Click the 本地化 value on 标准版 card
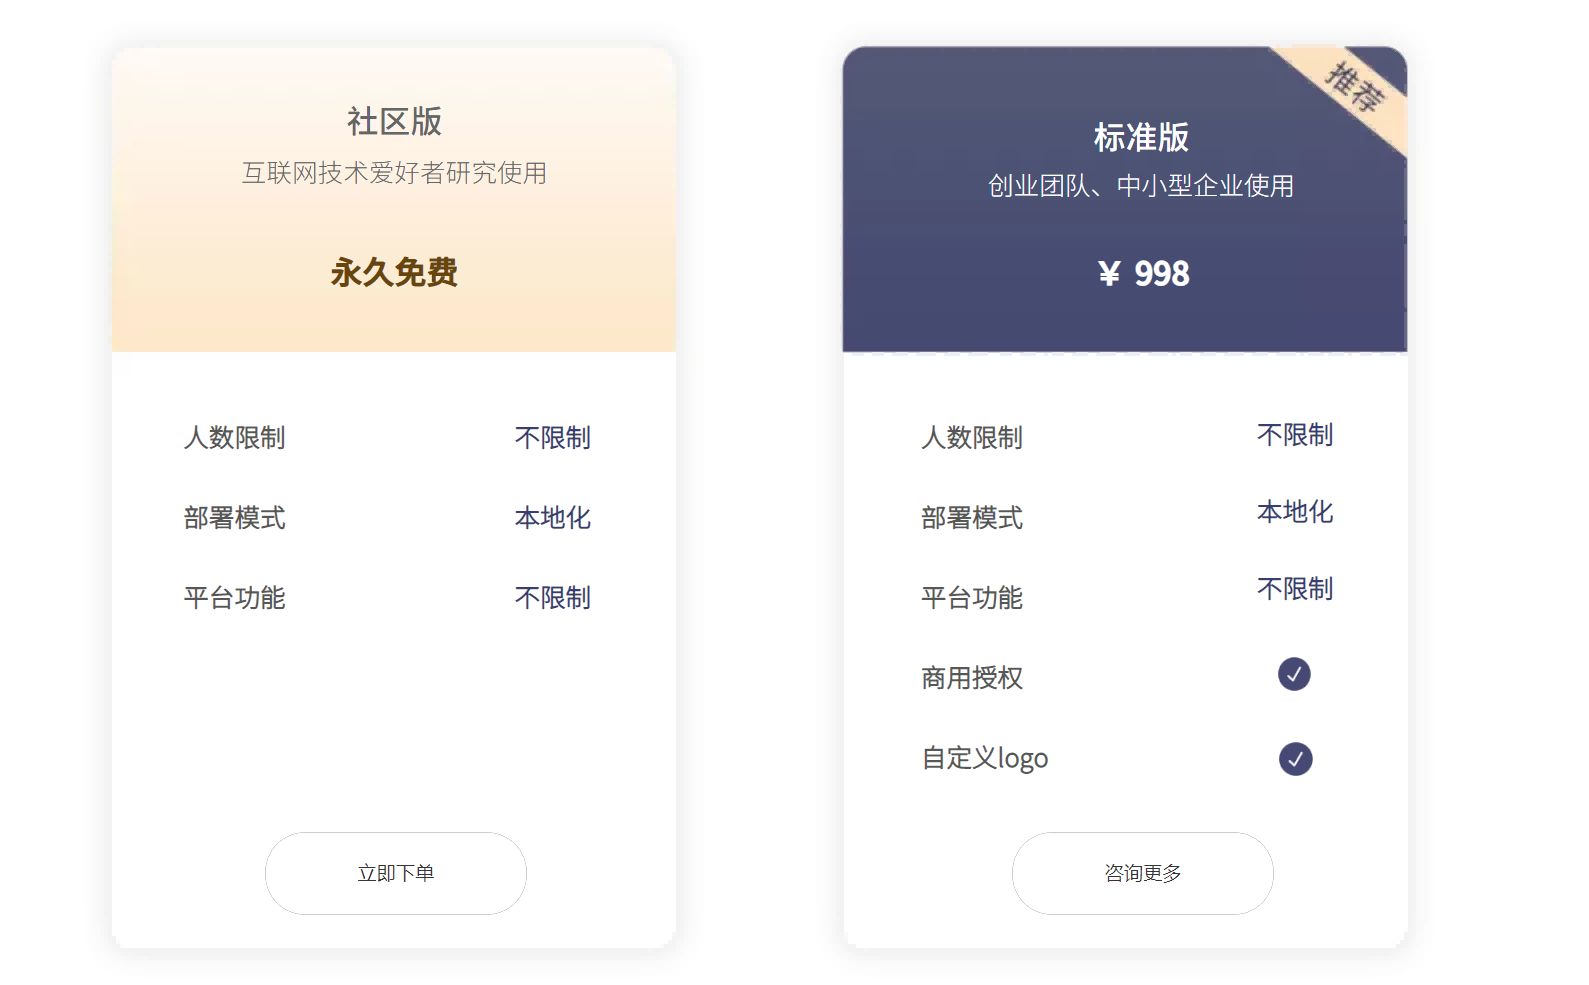The height and width of the screenshot is (985, 1589). tap(1294, 512)
